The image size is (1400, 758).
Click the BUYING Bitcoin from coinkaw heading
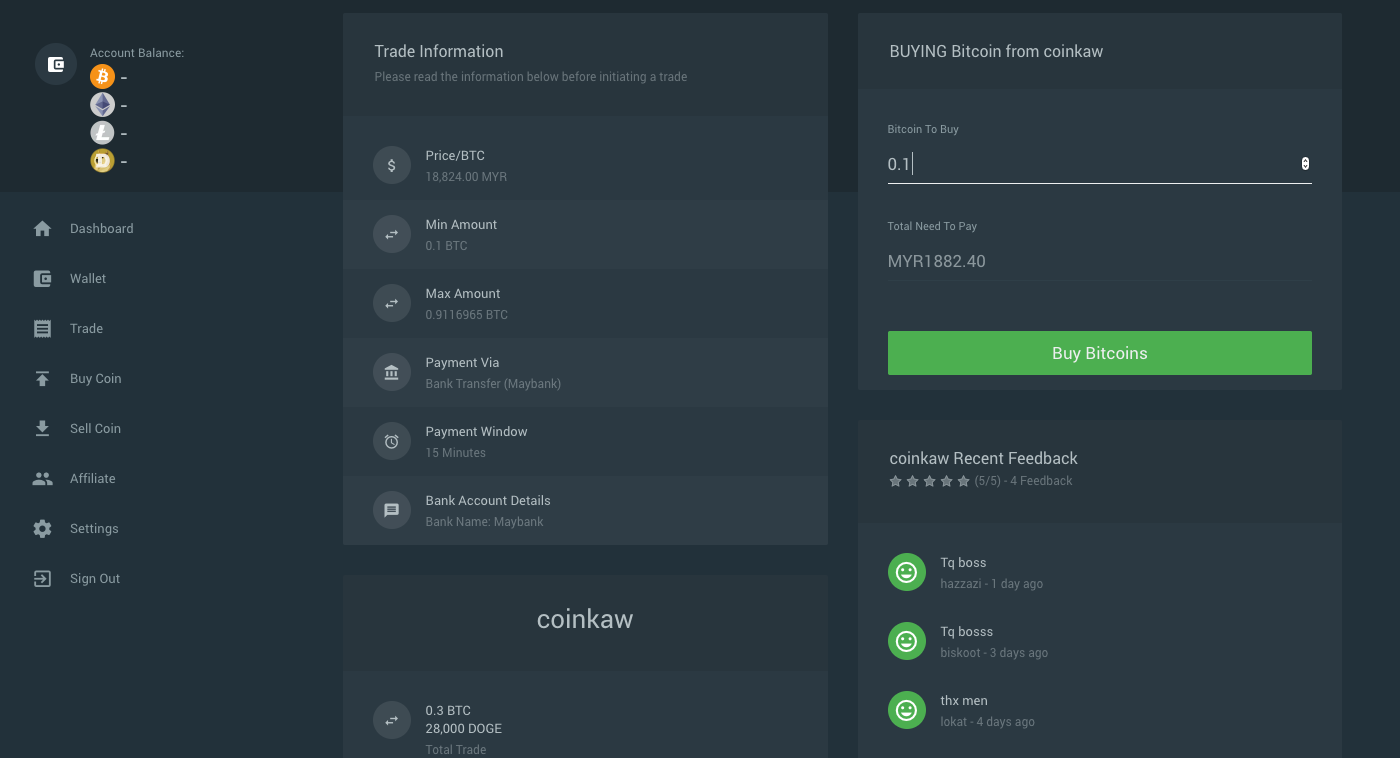click(996, 52)
